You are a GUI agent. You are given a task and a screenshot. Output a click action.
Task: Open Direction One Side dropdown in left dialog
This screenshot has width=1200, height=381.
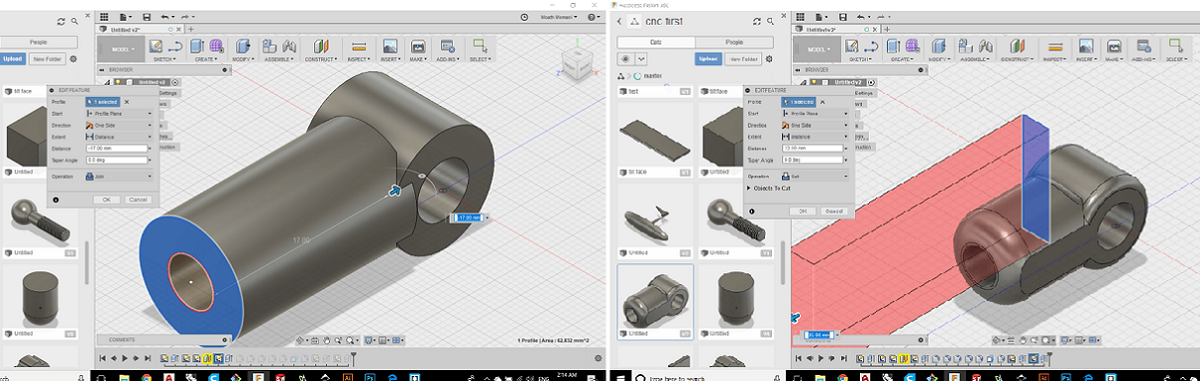pos(120,125)
